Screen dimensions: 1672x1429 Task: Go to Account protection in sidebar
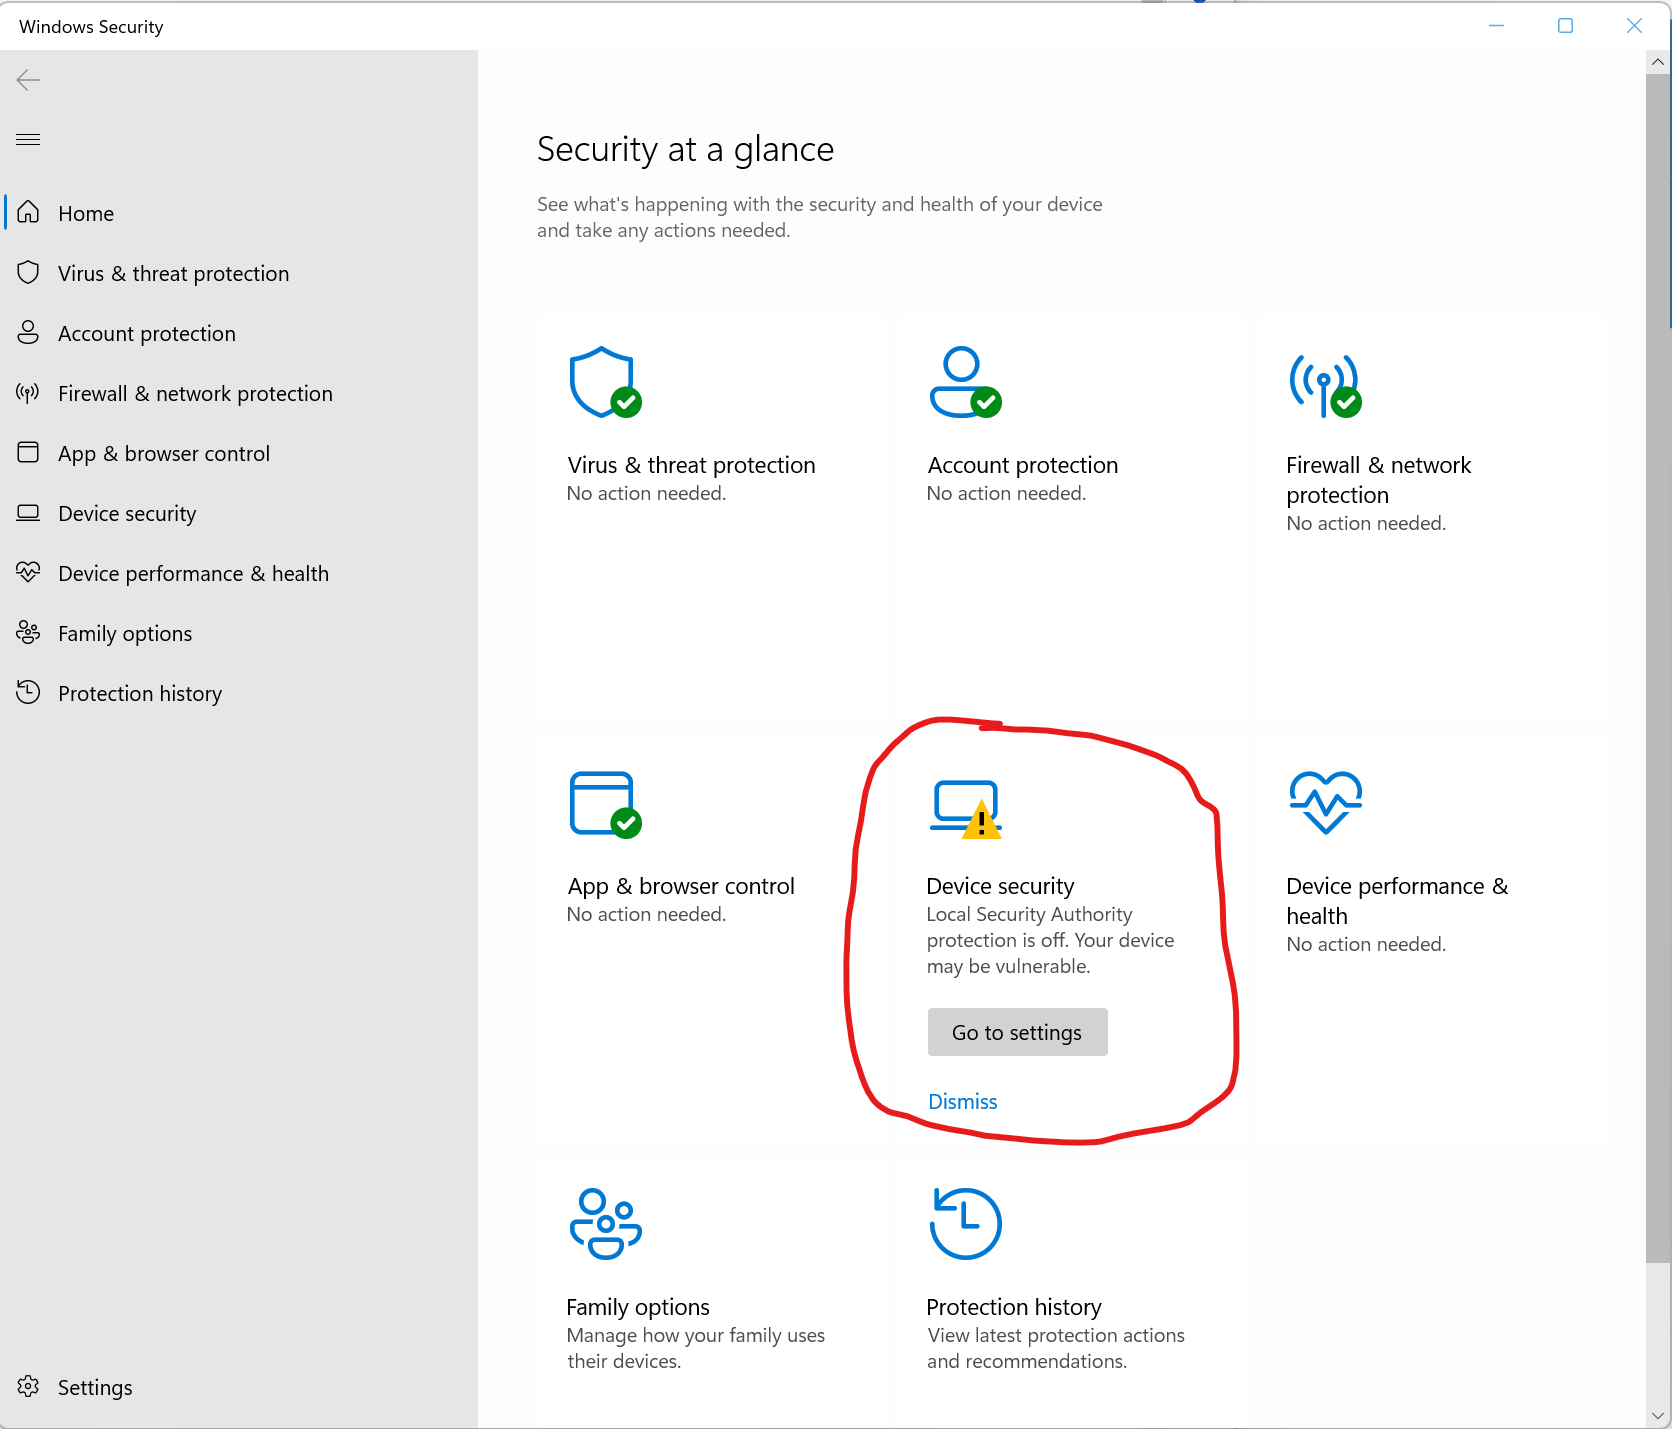pos(239,333)
